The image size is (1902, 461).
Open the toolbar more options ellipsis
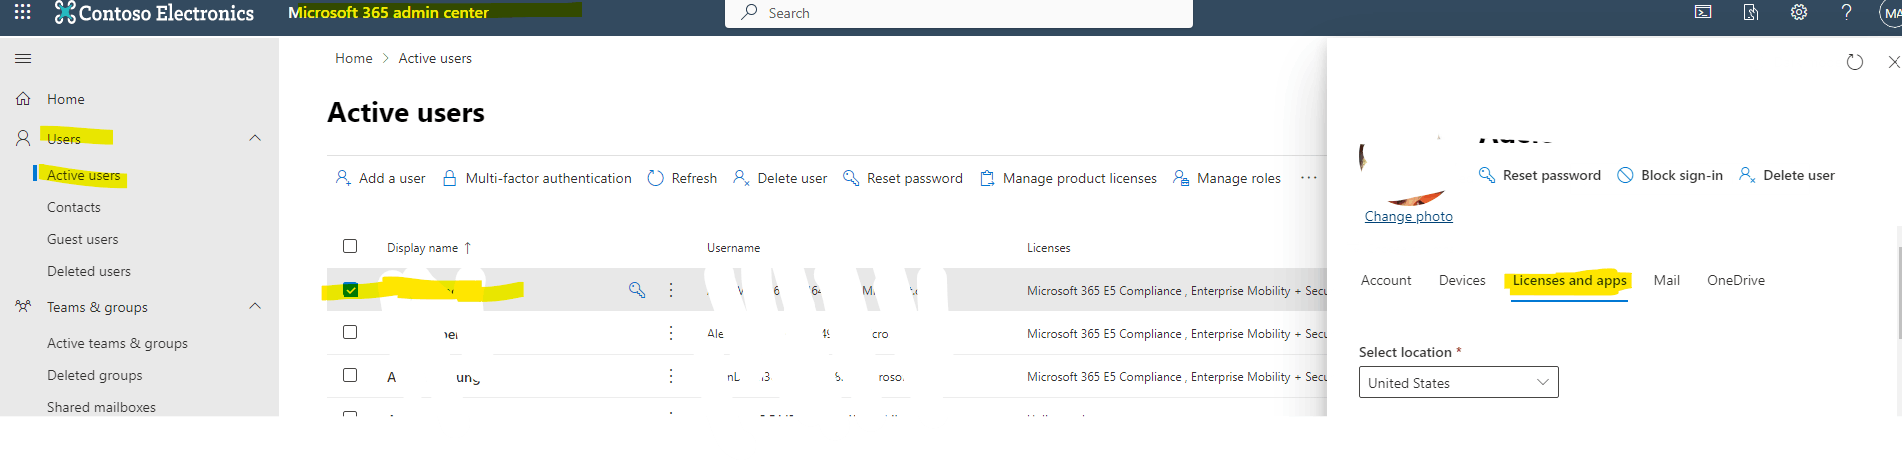tap(1308, 177)
